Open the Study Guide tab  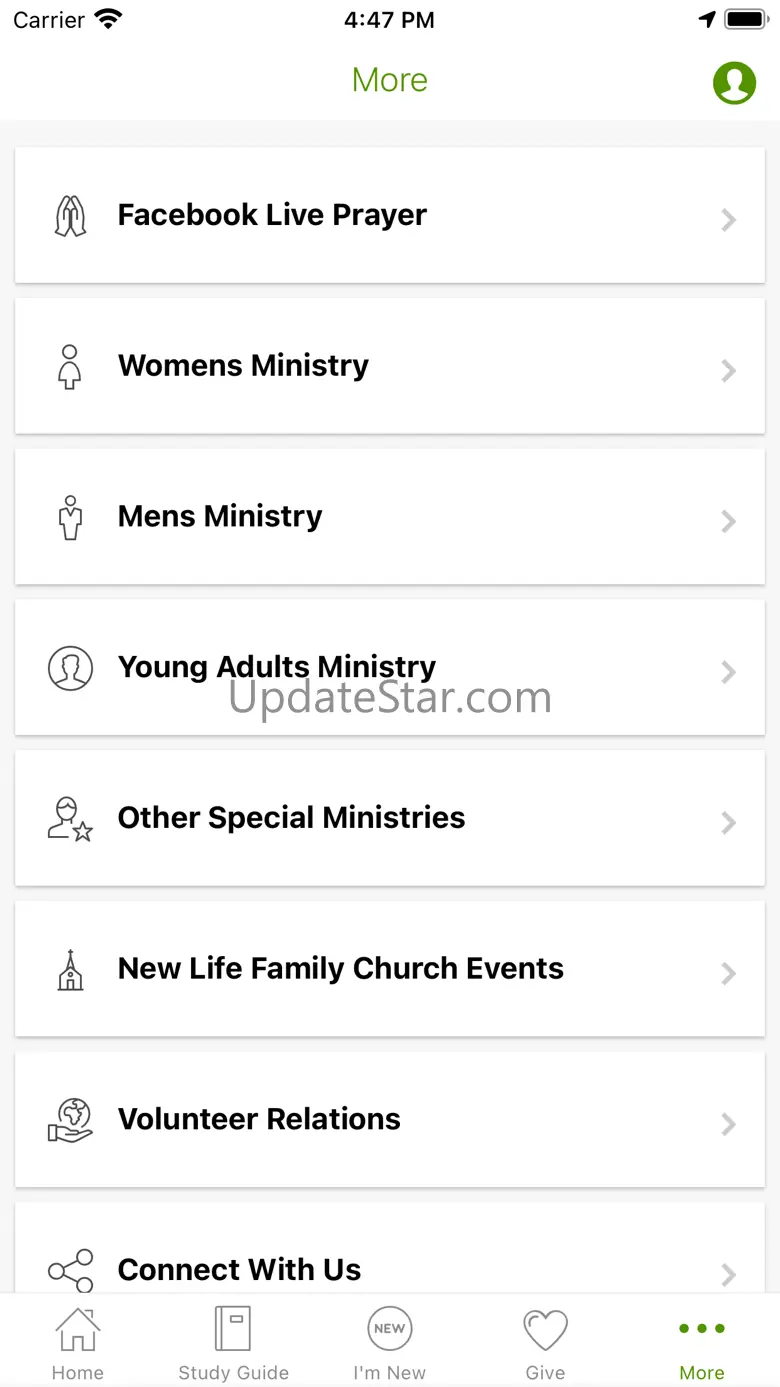point(233,1342)
